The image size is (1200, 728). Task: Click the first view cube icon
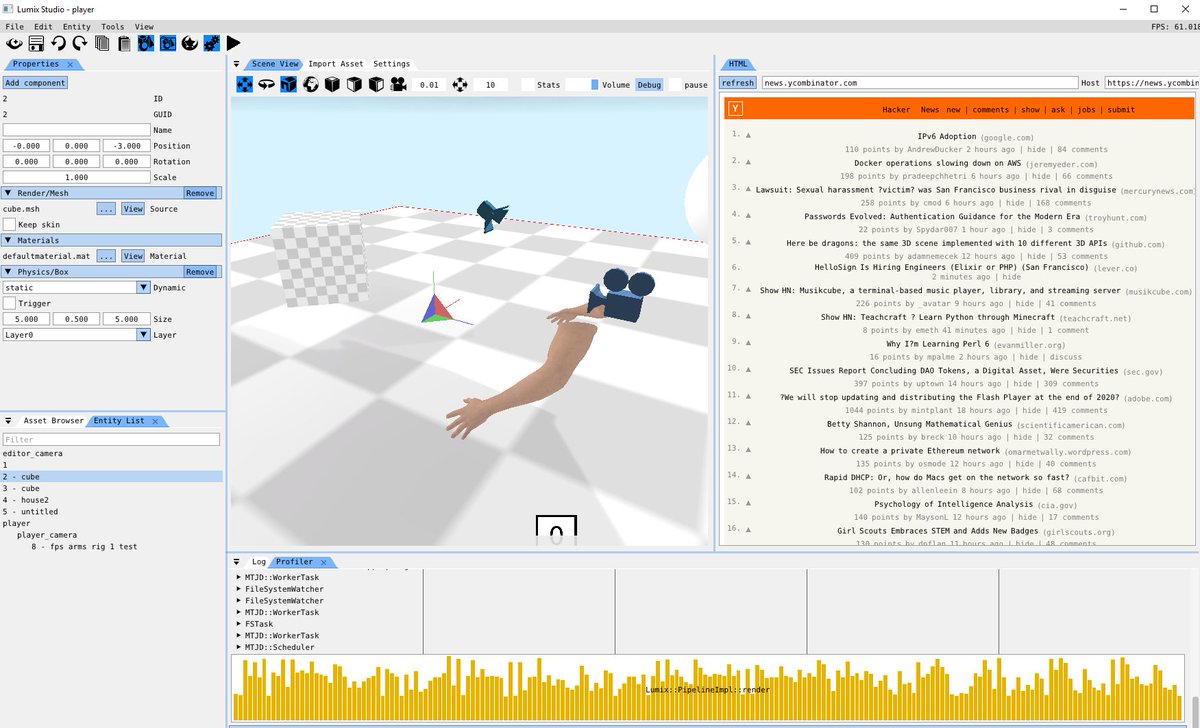tap(332, 85)
